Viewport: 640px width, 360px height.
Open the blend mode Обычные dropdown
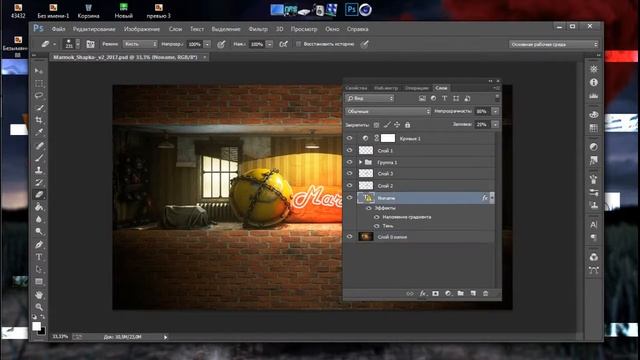click(x=388, y=111)
